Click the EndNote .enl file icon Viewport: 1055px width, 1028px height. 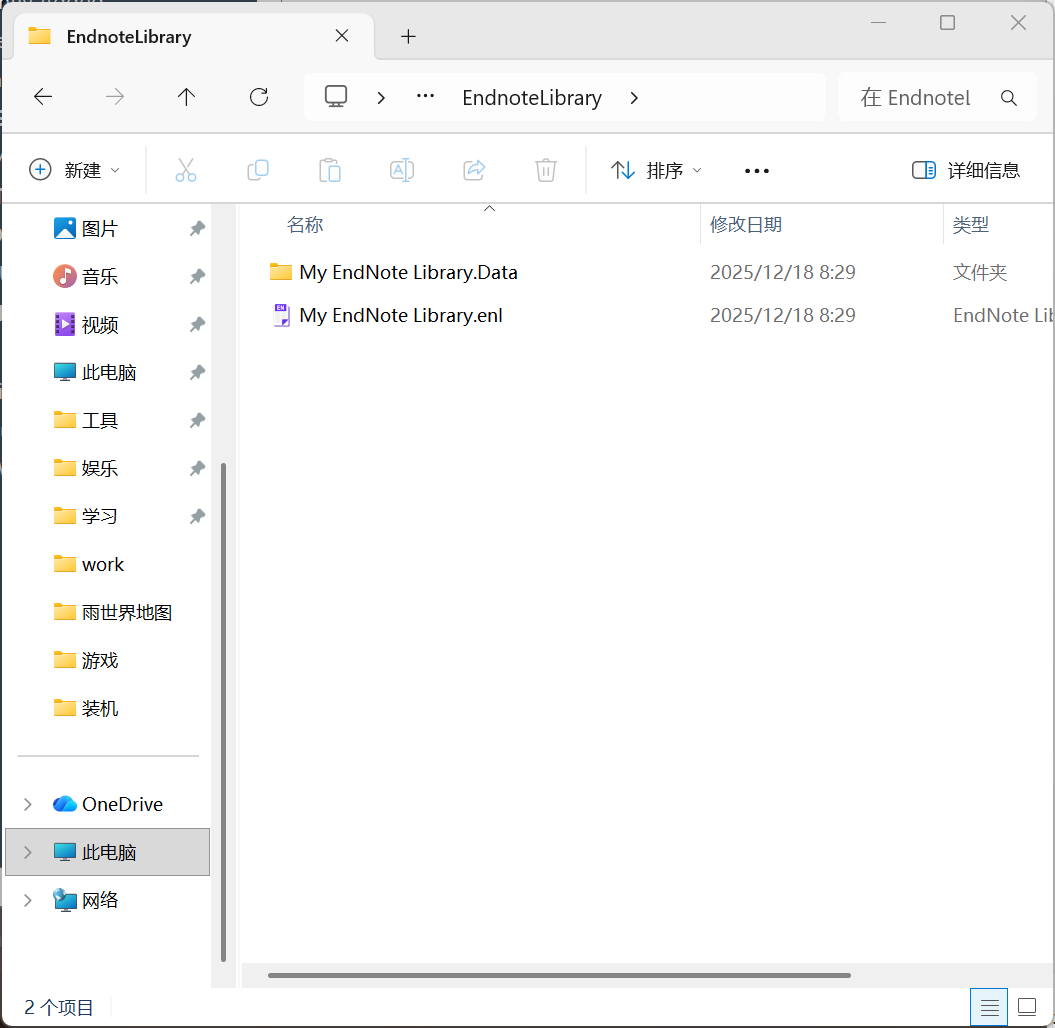281,316
